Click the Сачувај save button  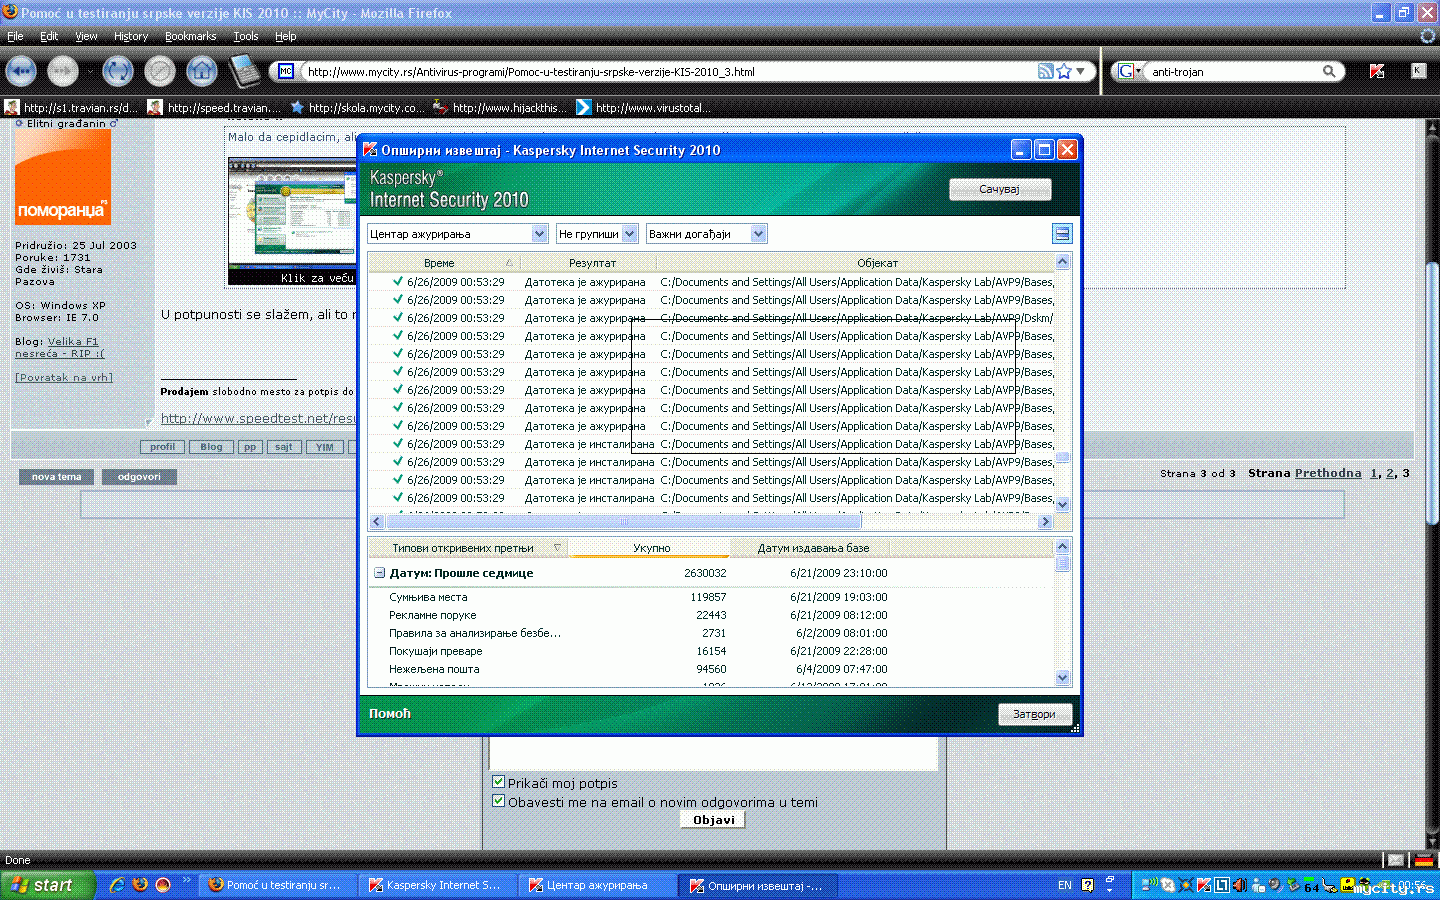coord(1000,189)
